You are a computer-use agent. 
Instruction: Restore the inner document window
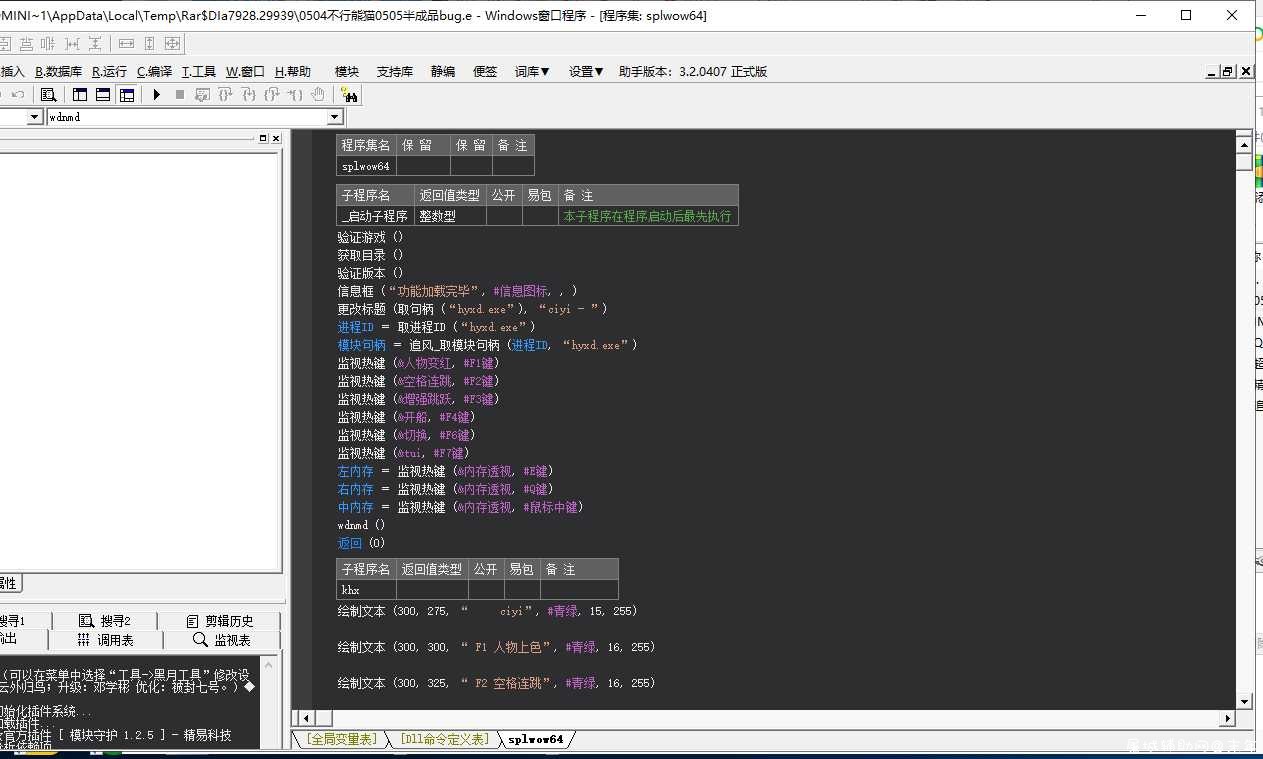tap(1228, 71)
